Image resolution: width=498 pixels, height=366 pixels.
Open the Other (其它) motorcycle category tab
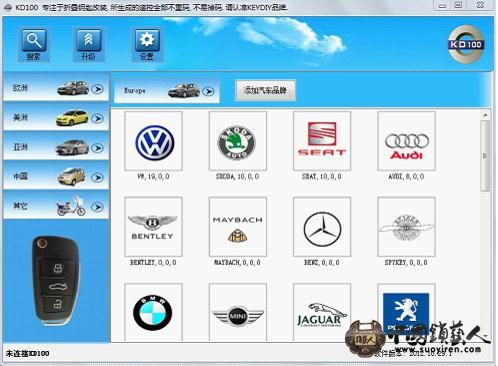[x=56, y=206]
